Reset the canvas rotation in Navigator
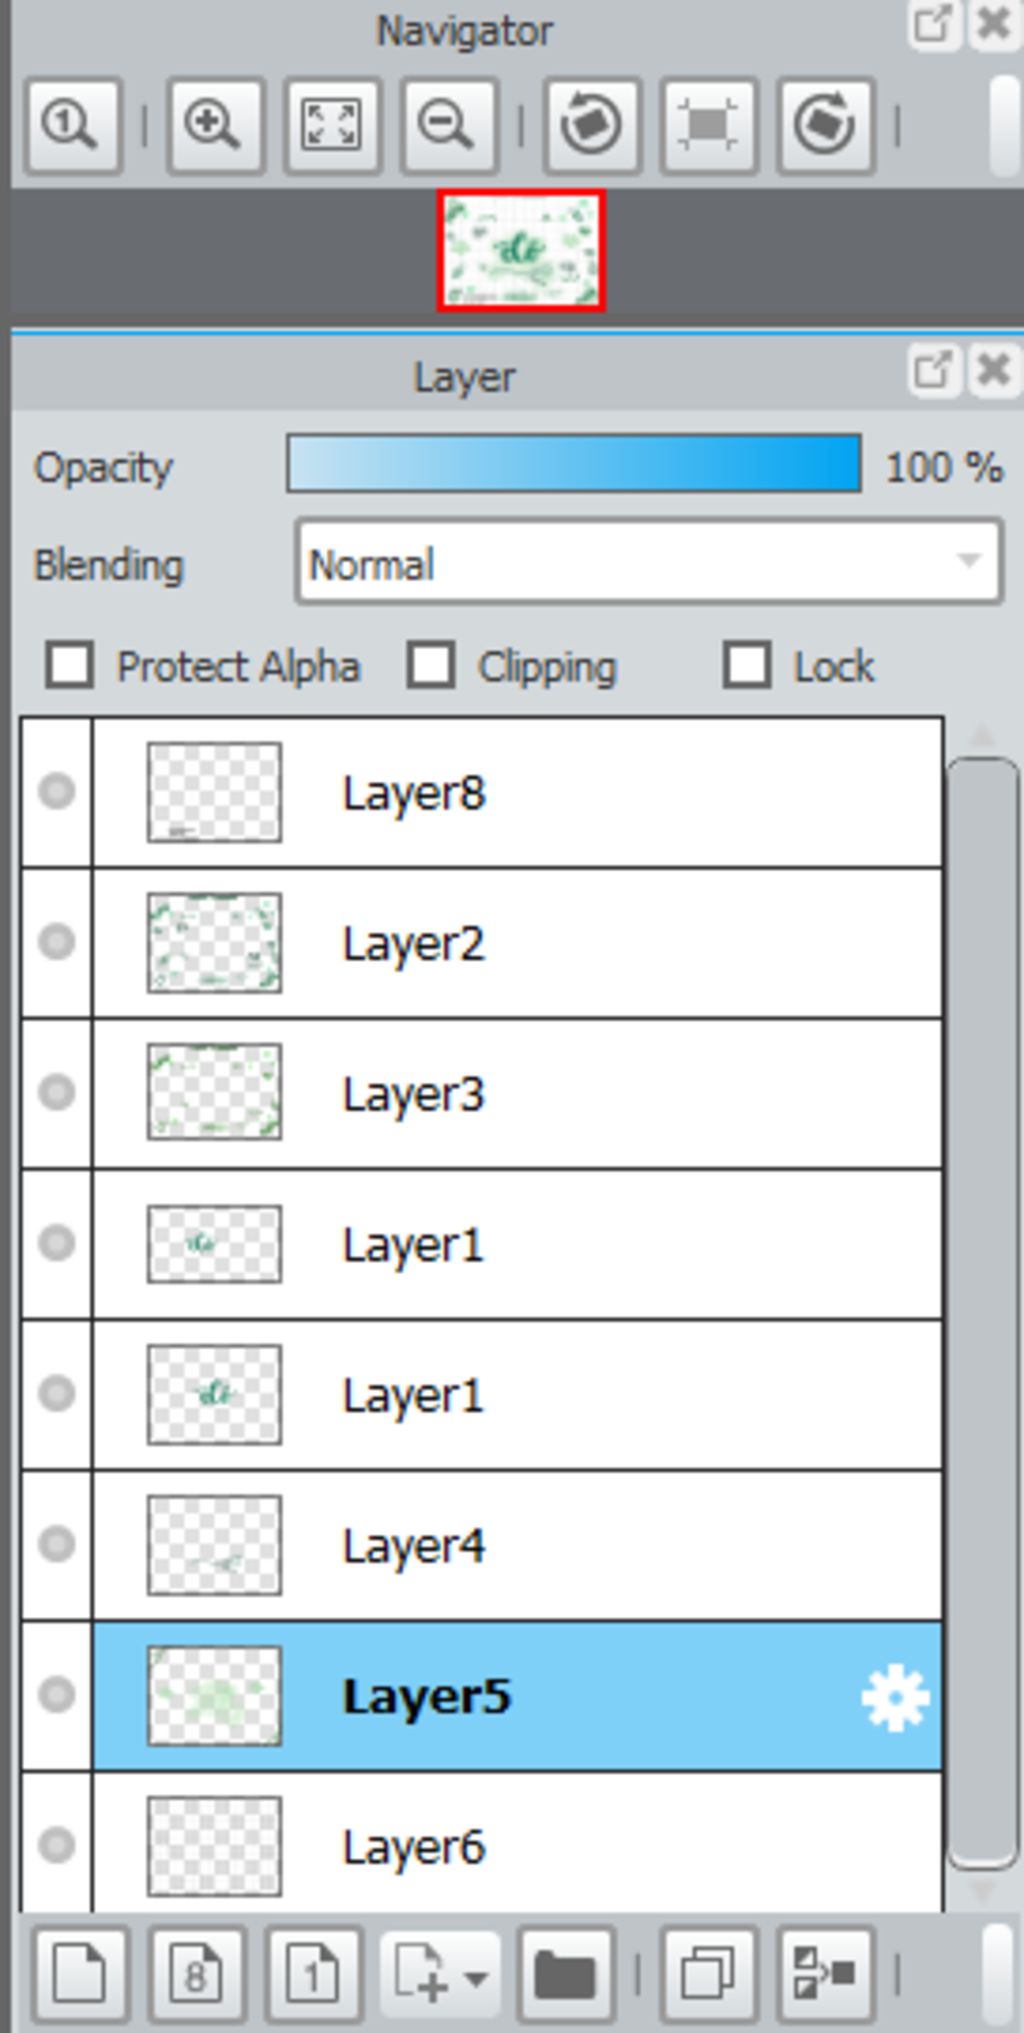The image size is (1024, 2033). 708,126
